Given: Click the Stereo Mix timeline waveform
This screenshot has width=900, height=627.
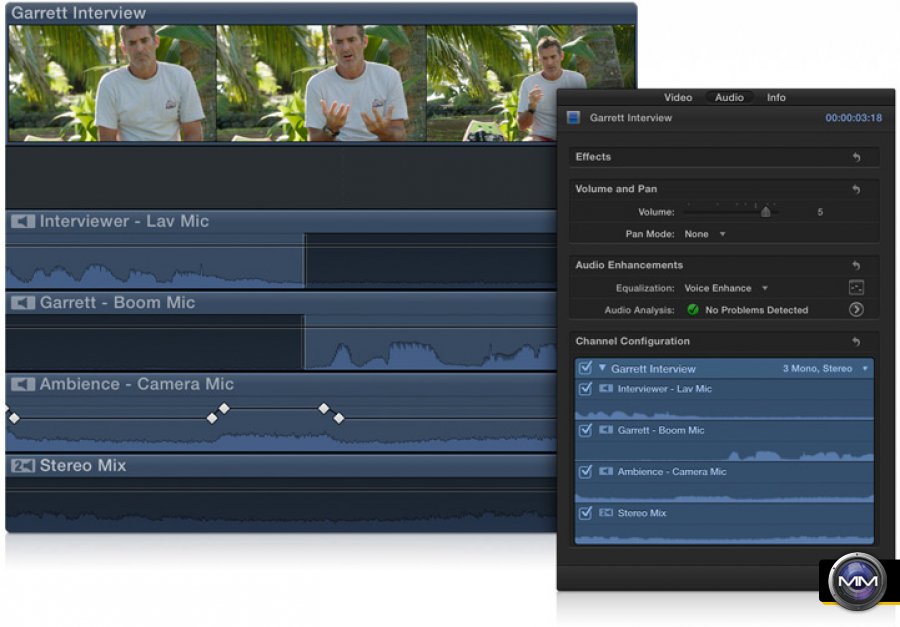Looking at the screenshot, I should [x=281, y=505].
